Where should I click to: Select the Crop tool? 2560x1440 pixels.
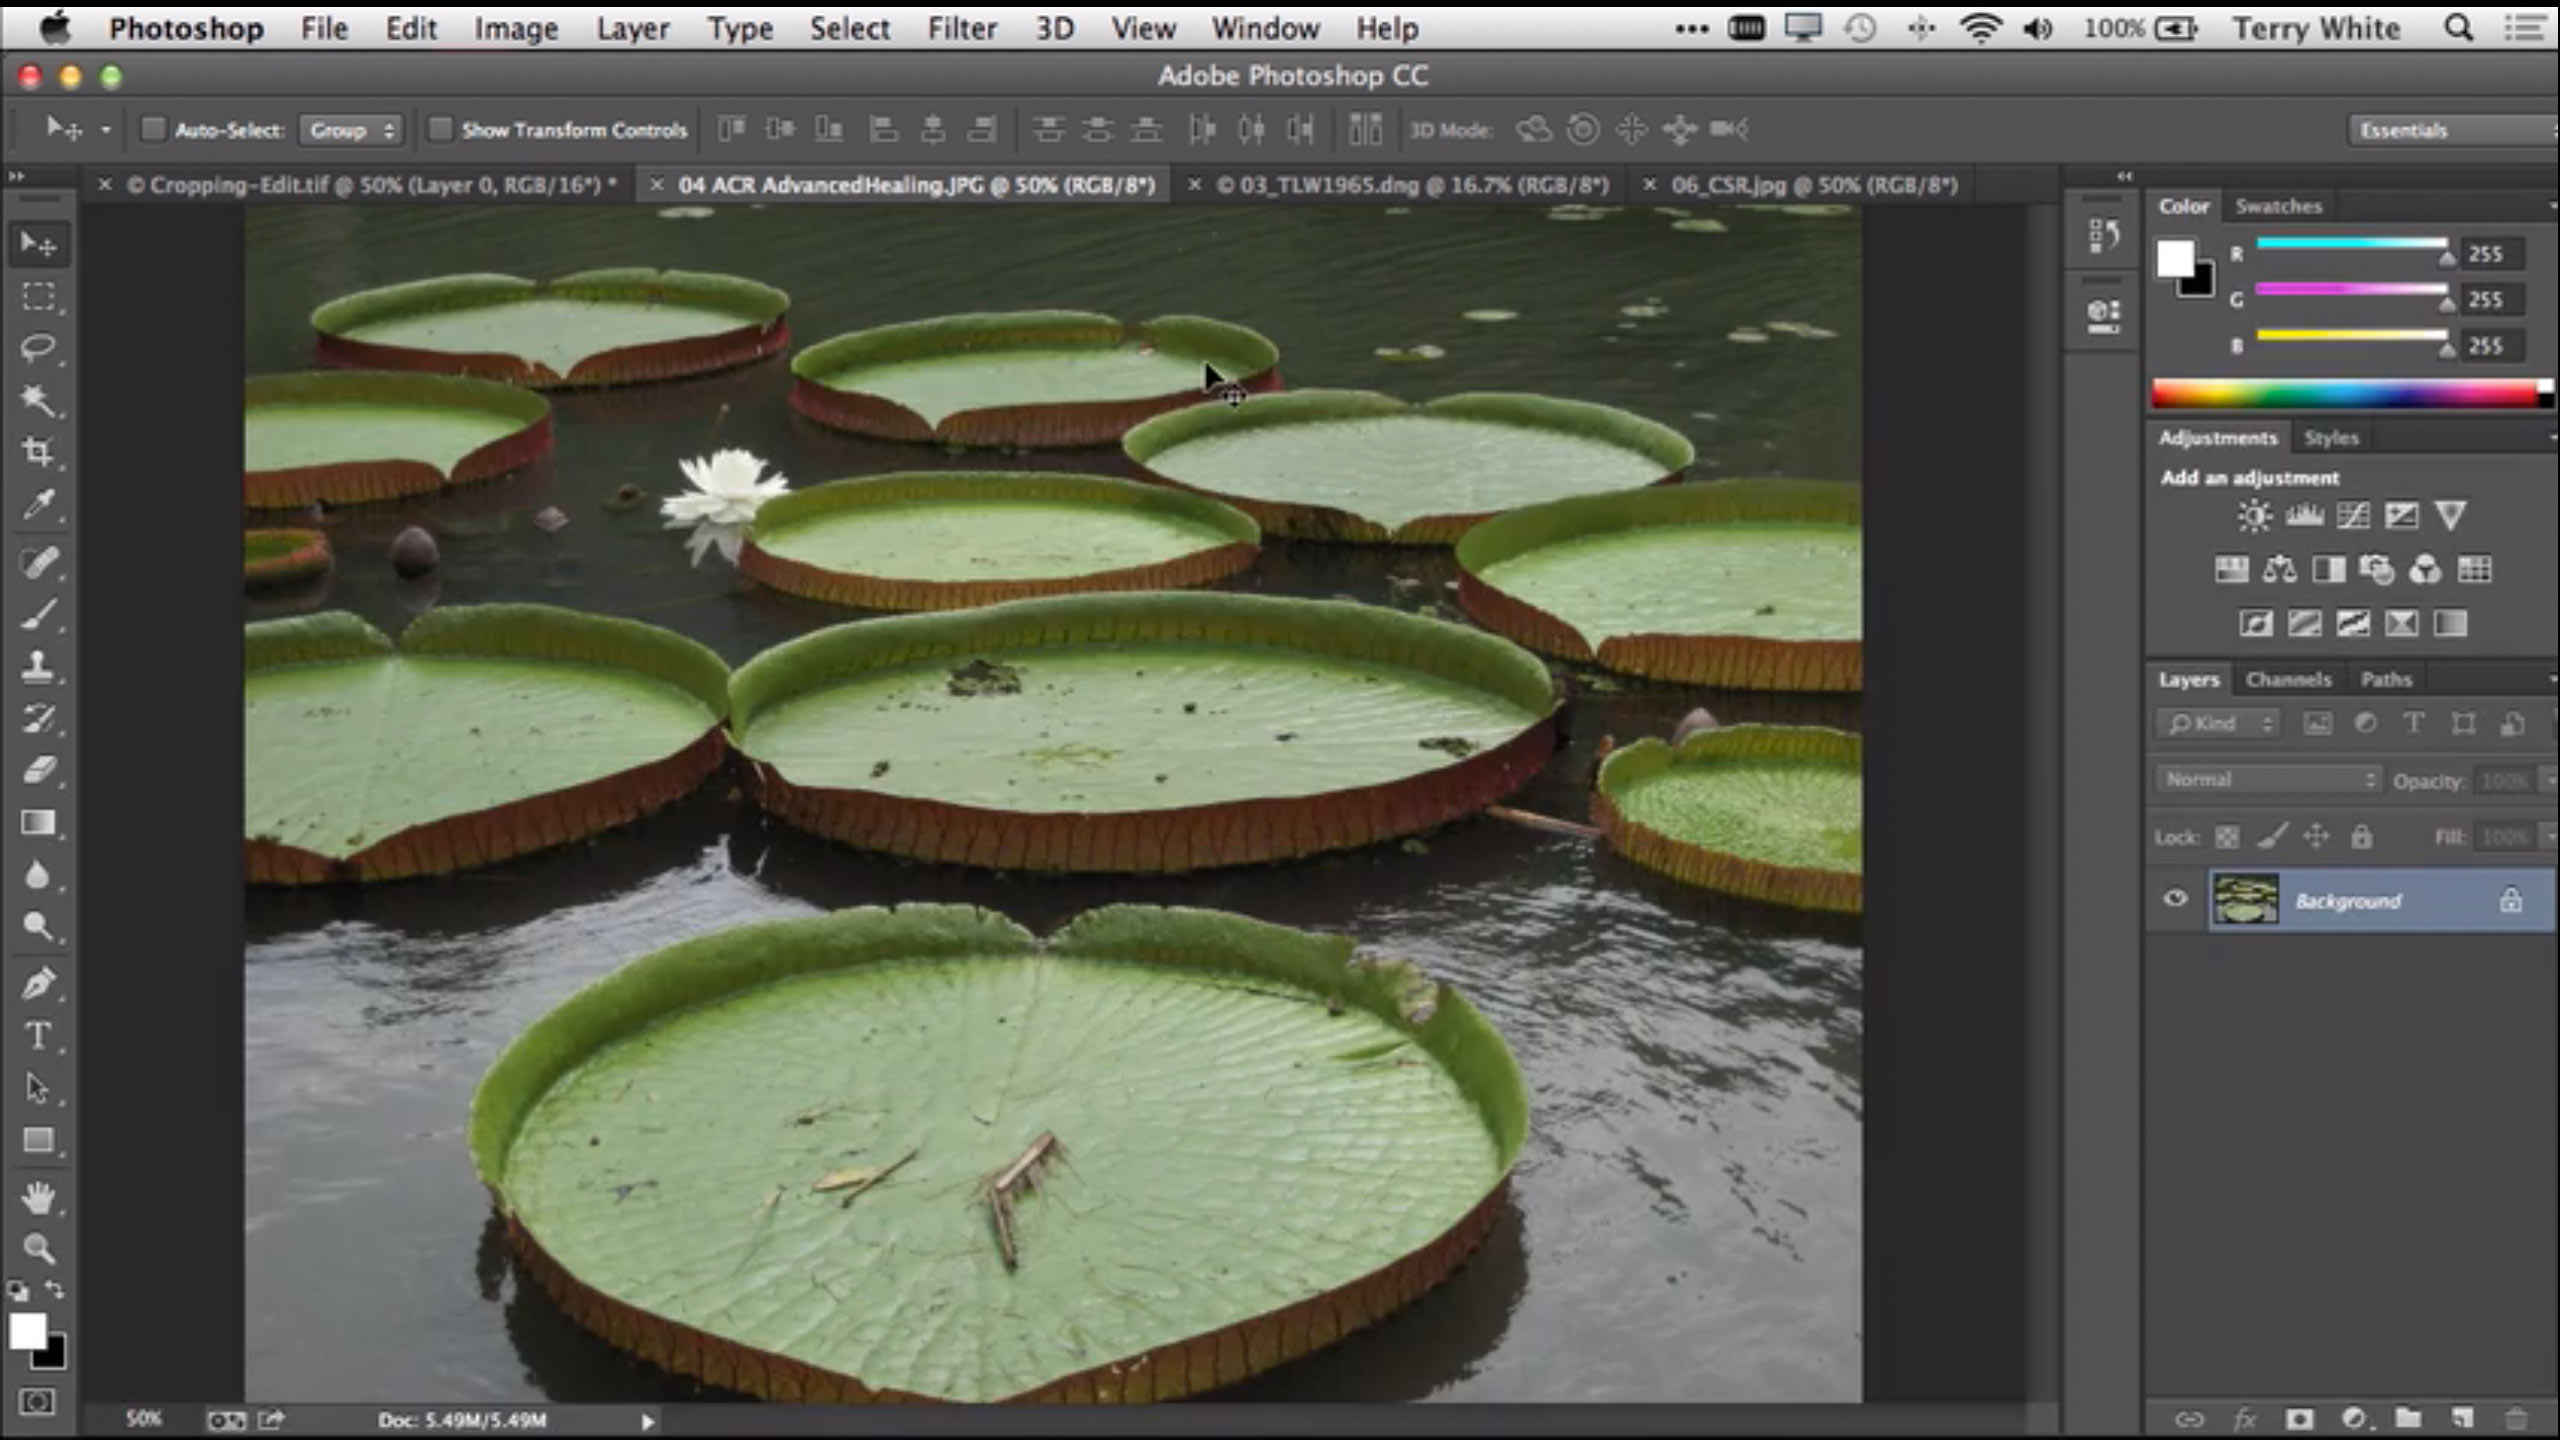38,452
